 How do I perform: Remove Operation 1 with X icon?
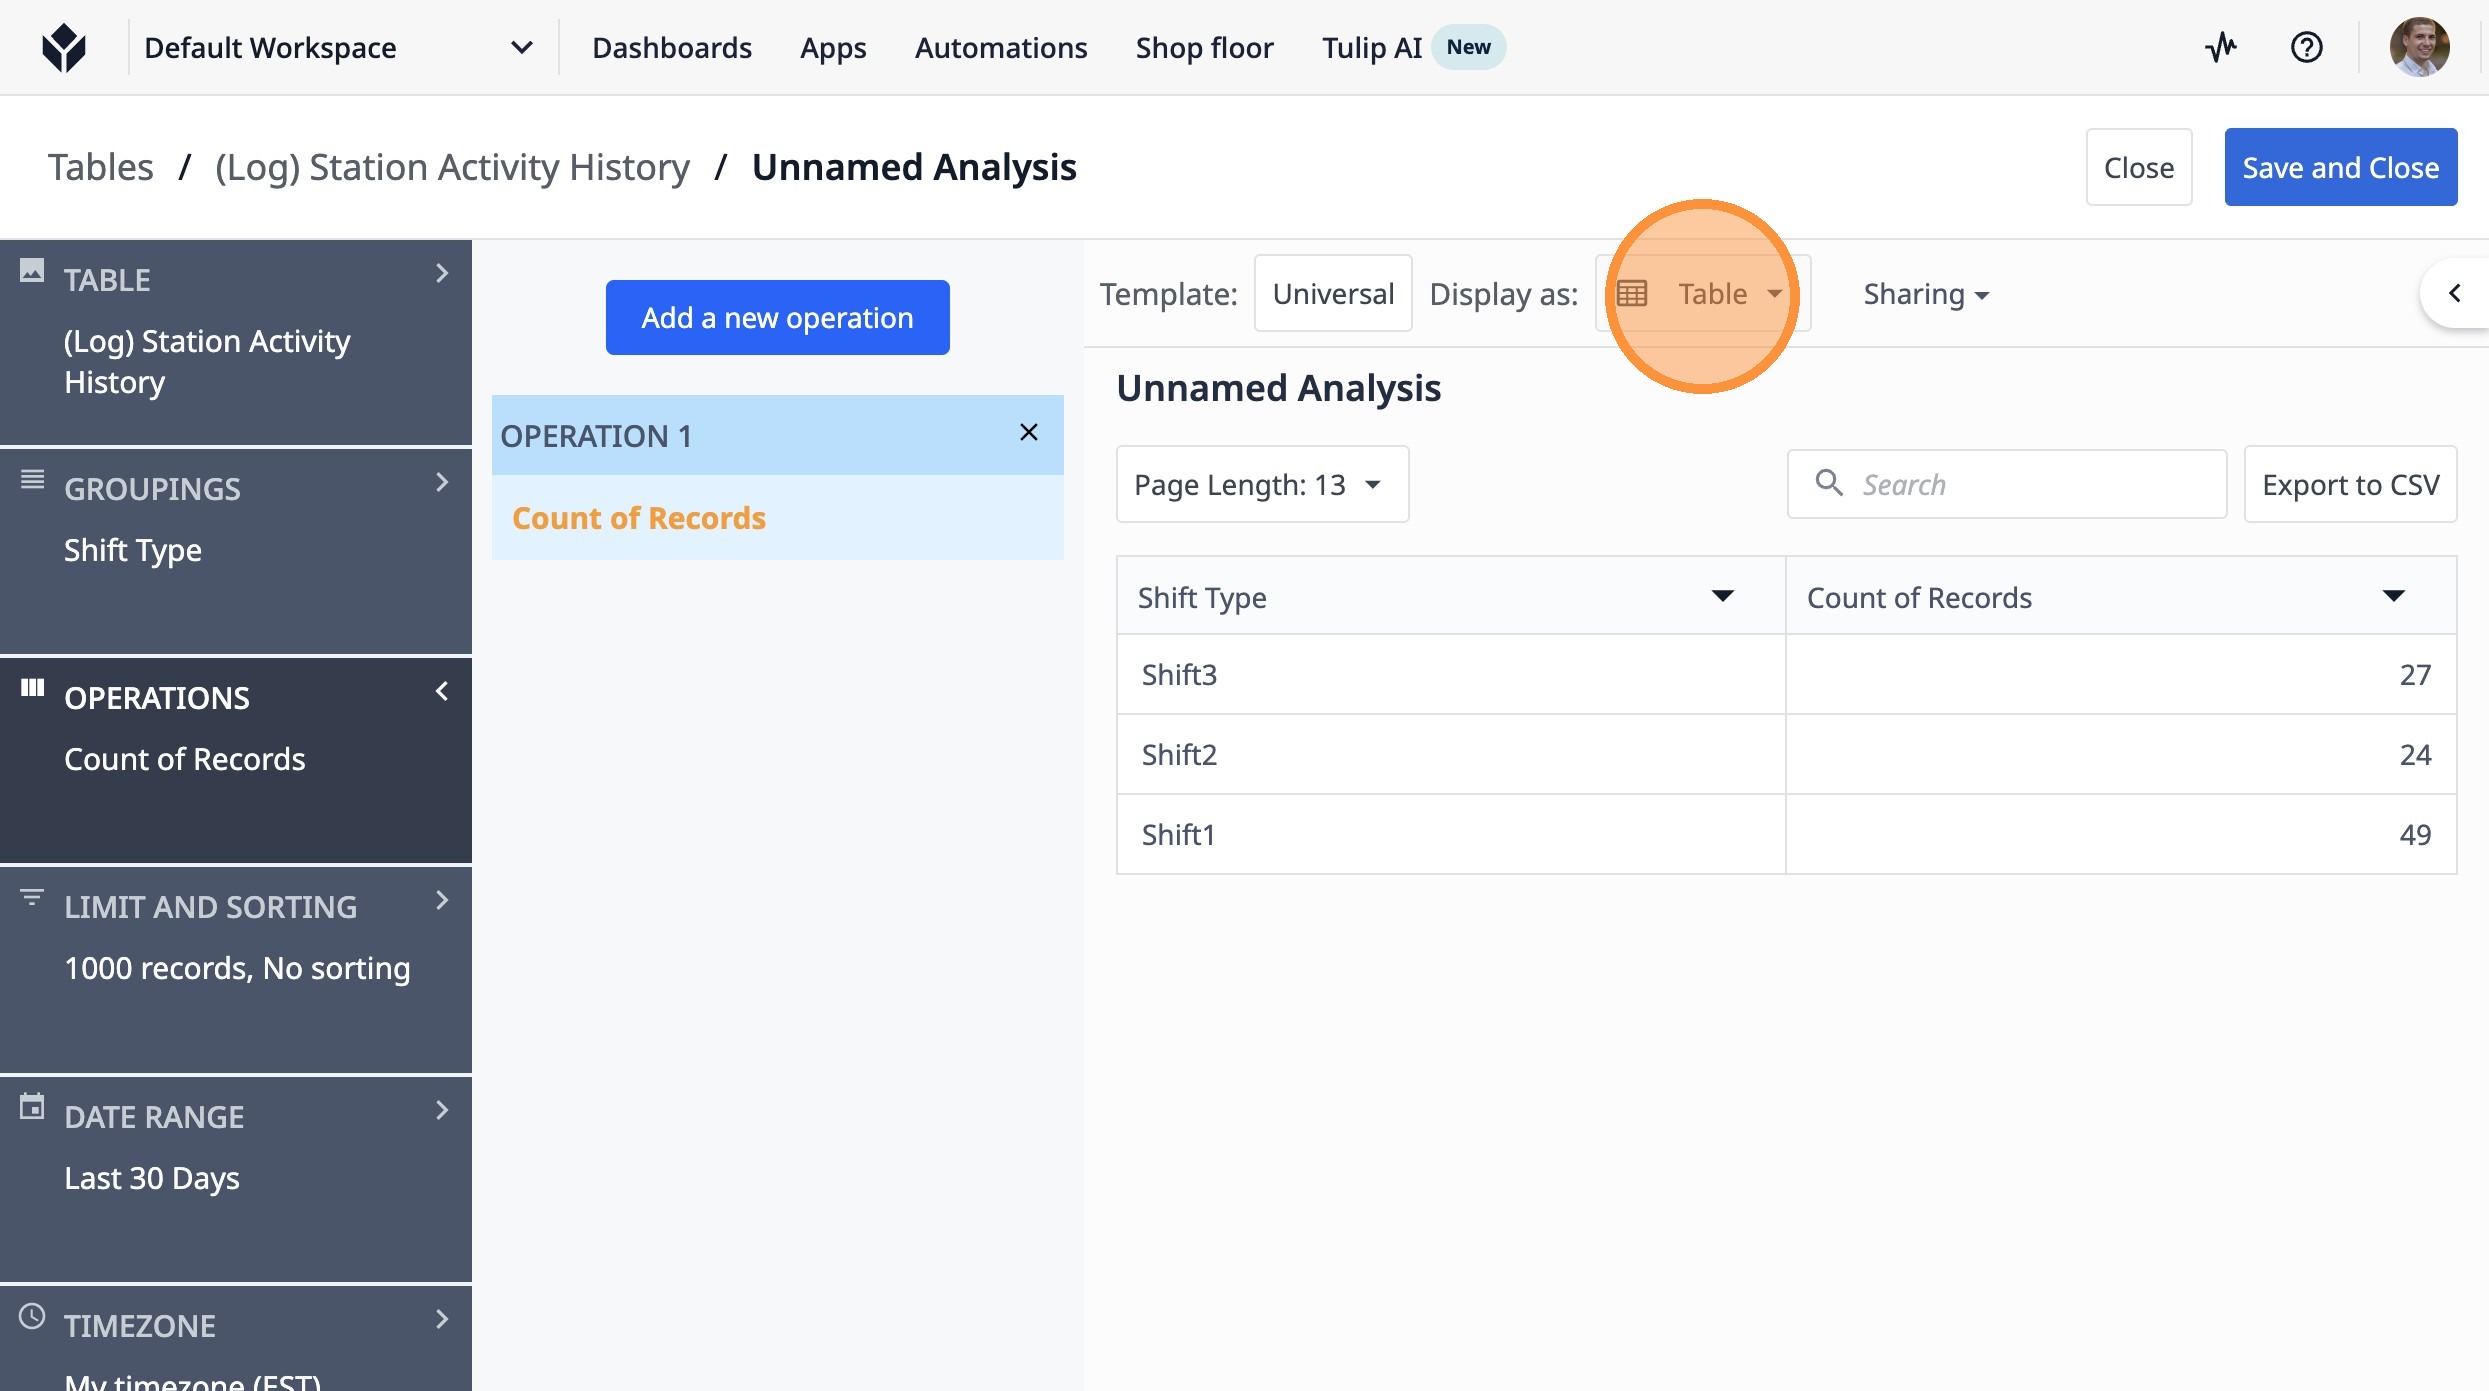1028,433
